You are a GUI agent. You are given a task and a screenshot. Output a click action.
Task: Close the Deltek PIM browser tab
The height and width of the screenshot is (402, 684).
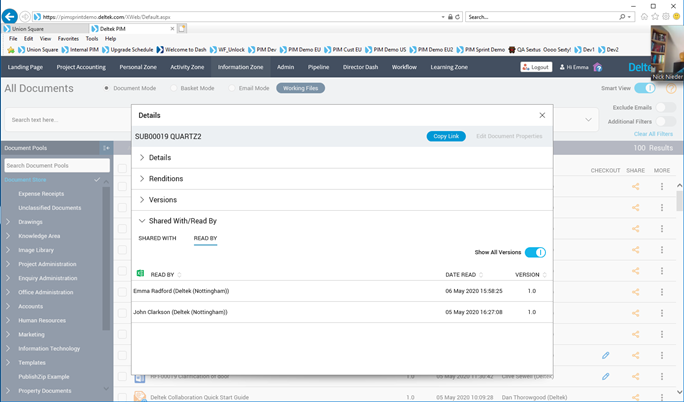(172, 29)
